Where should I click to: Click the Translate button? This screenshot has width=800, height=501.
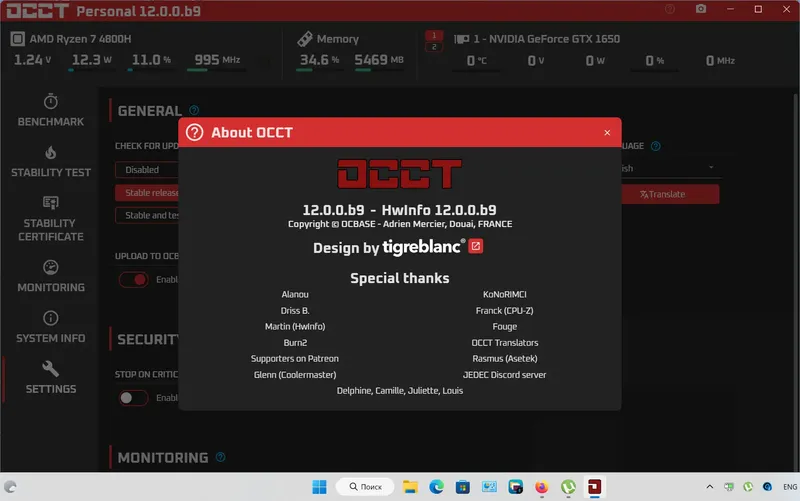(x=670, y=194)
